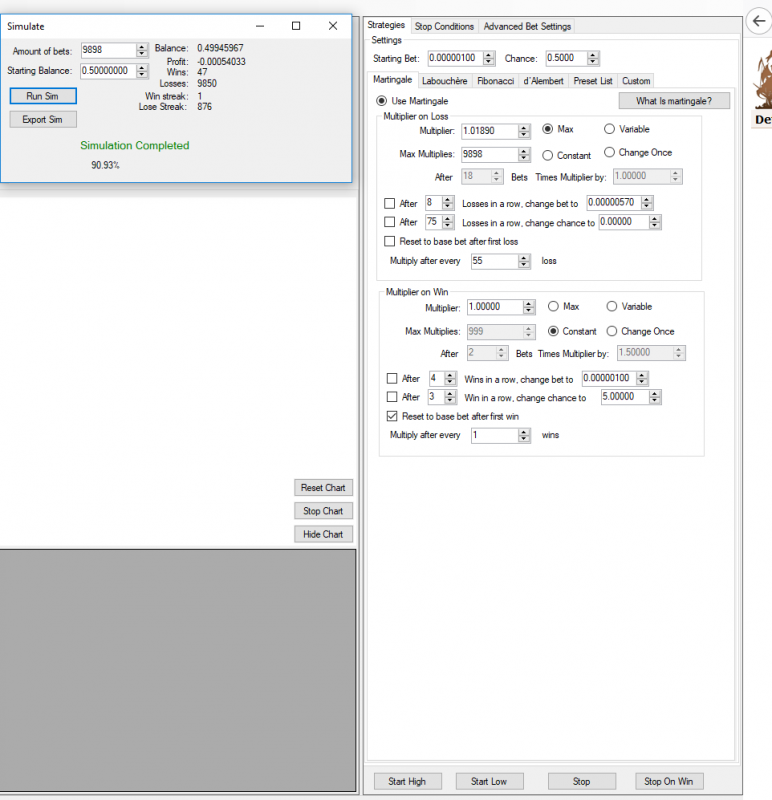Select Change Once under Multiplier on Loss

(x=609, y=152)
